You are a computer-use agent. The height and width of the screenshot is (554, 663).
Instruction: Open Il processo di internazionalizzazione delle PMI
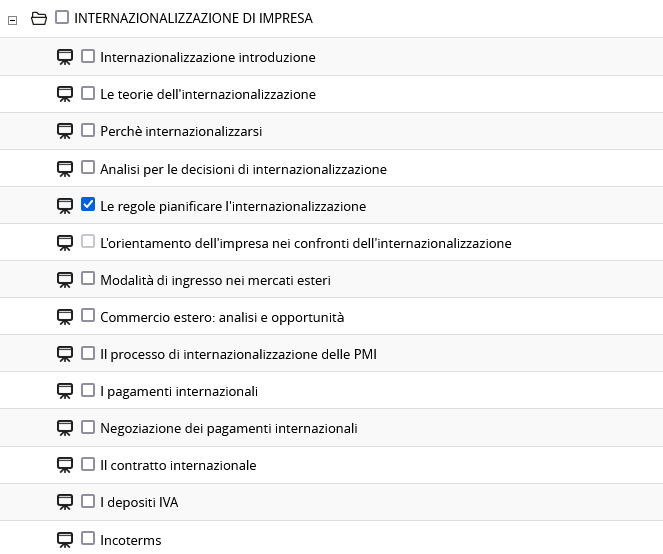[238, 354]
